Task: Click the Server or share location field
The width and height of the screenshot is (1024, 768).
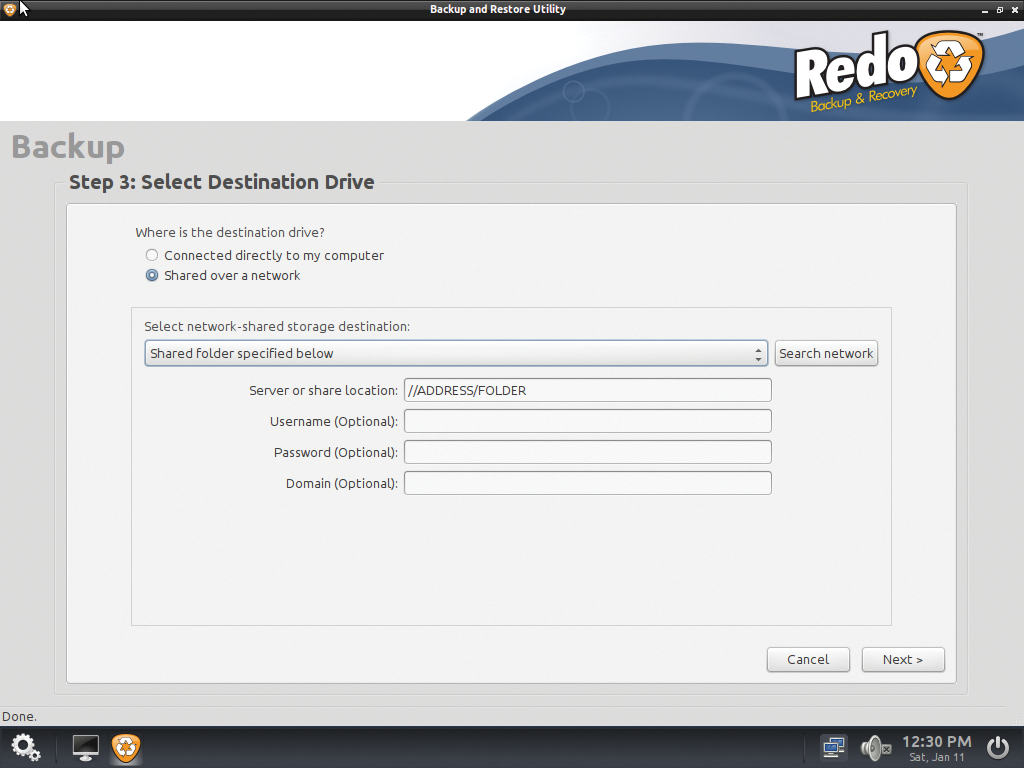Action: 587,390
